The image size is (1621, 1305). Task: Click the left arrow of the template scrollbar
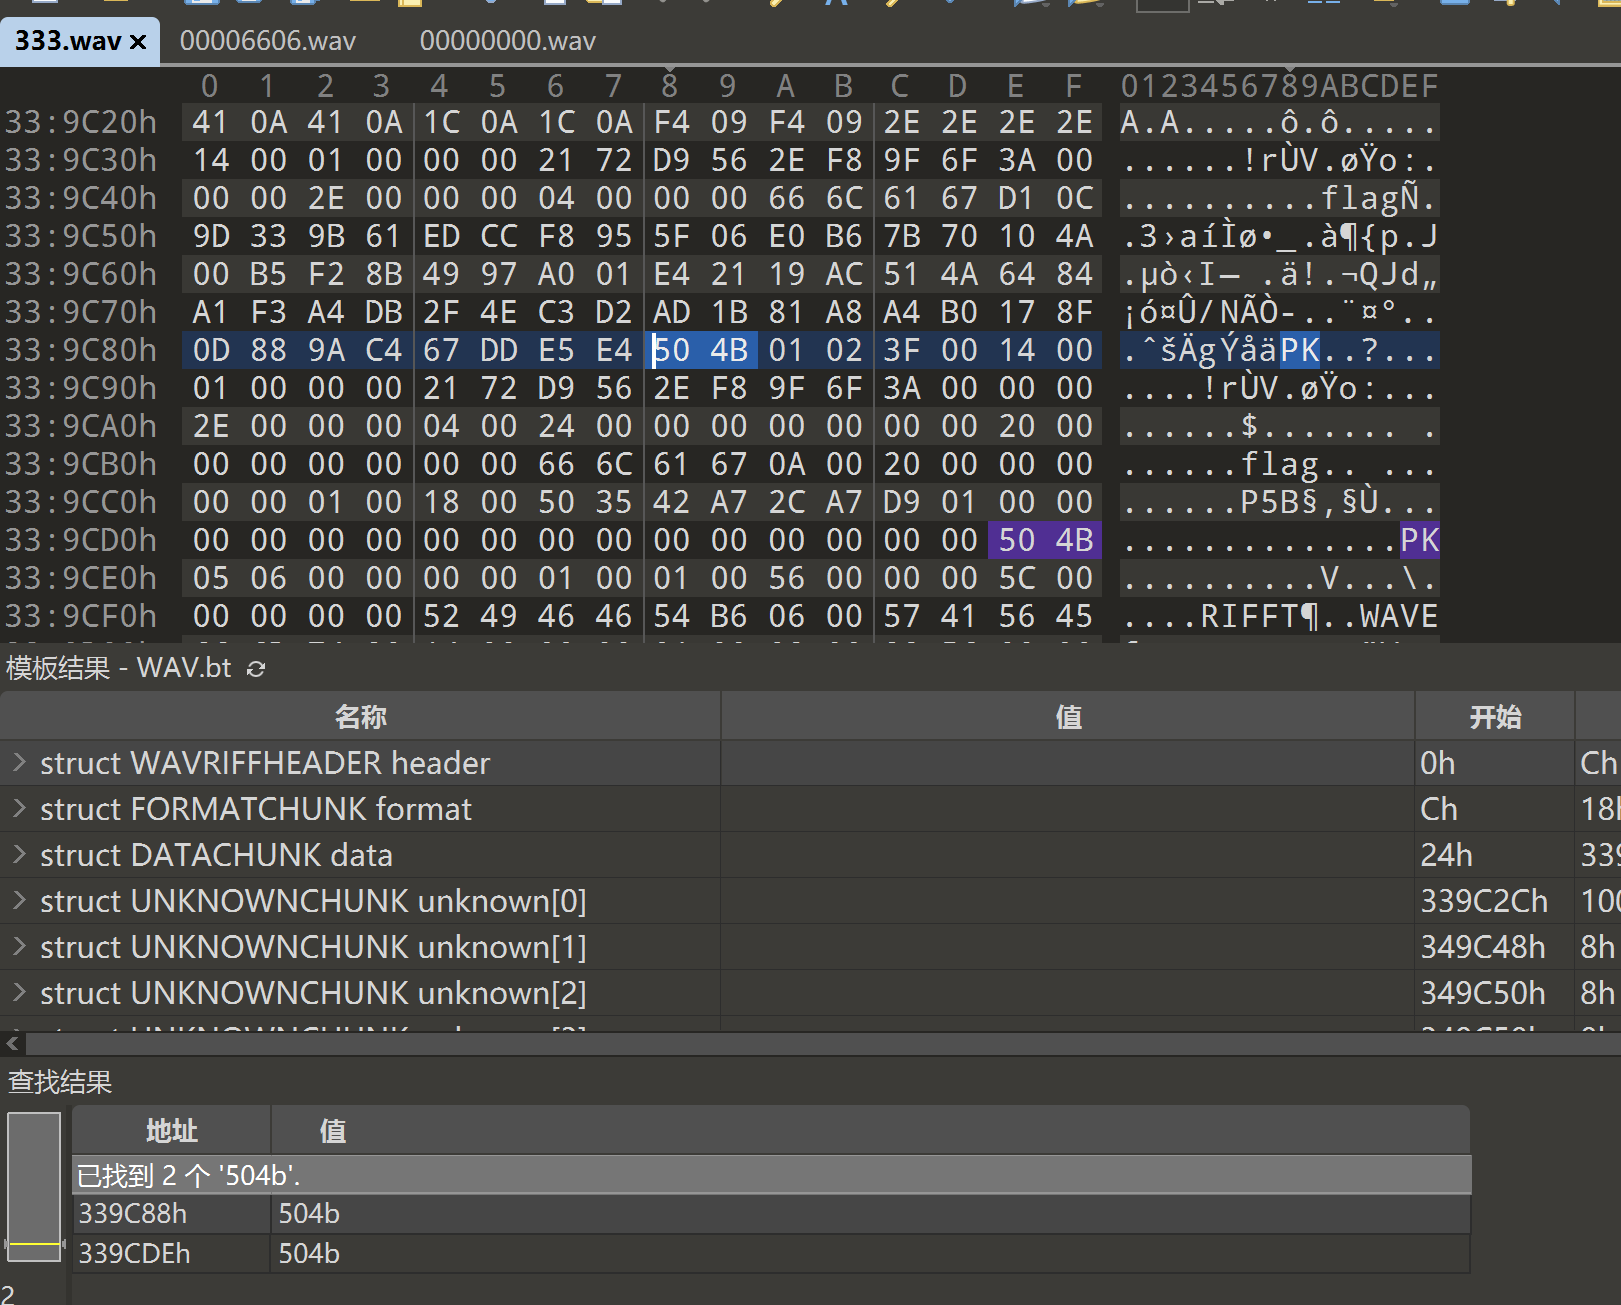pyautogui.click(x=12, y=1043)
